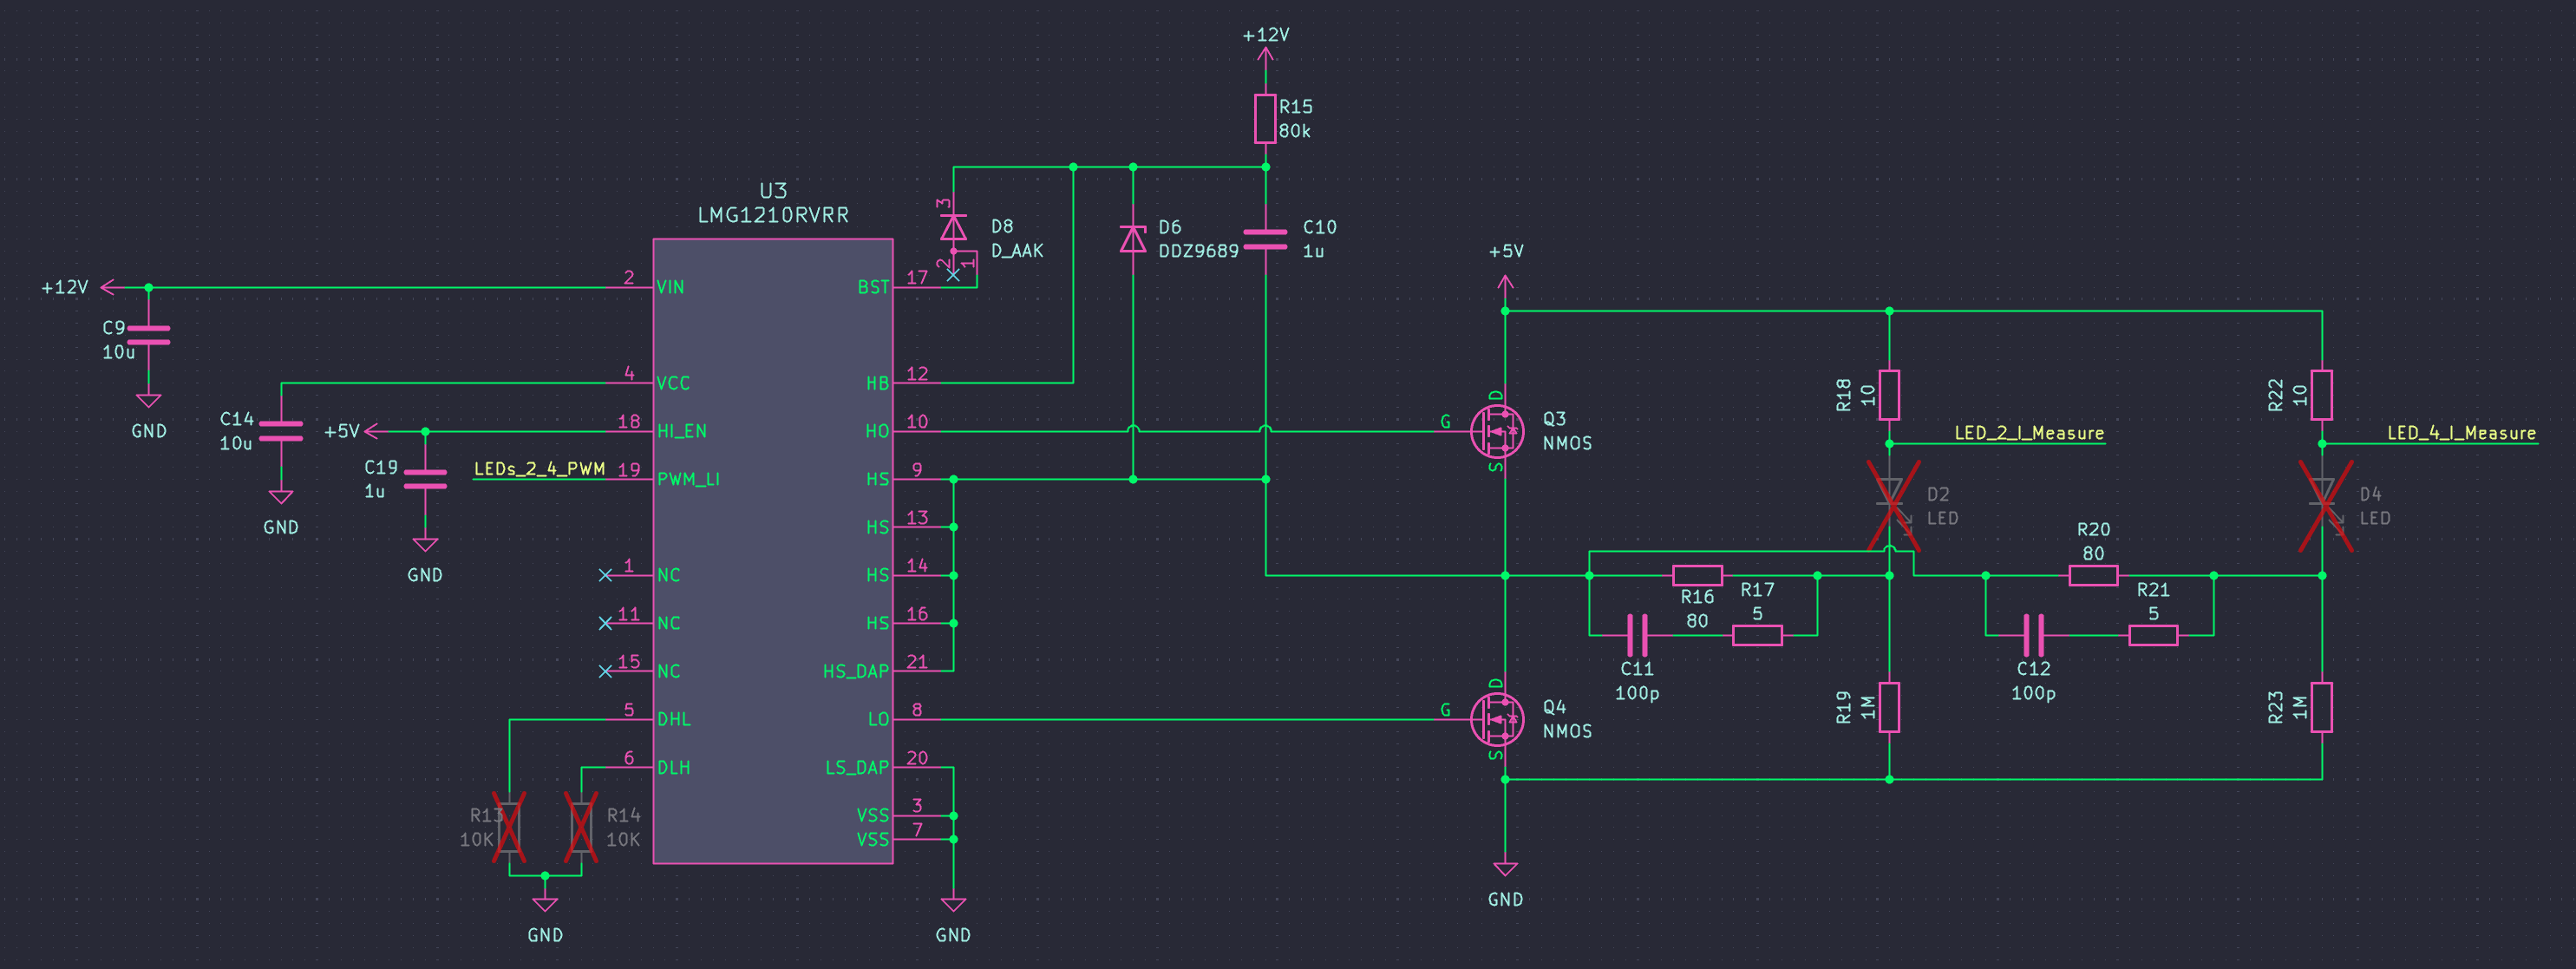Click the crossed-out R14 10K resistor
Viewport: 2576px width, 969px height.
pyautogui.click(x=581, y=827)
